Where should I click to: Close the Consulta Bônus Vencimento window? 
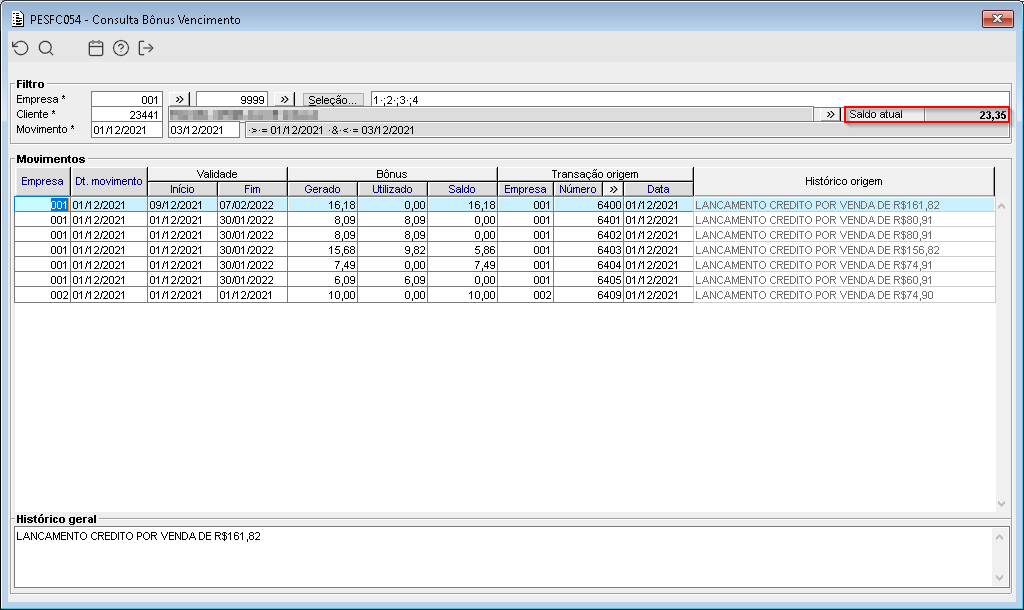pos(997,18)
